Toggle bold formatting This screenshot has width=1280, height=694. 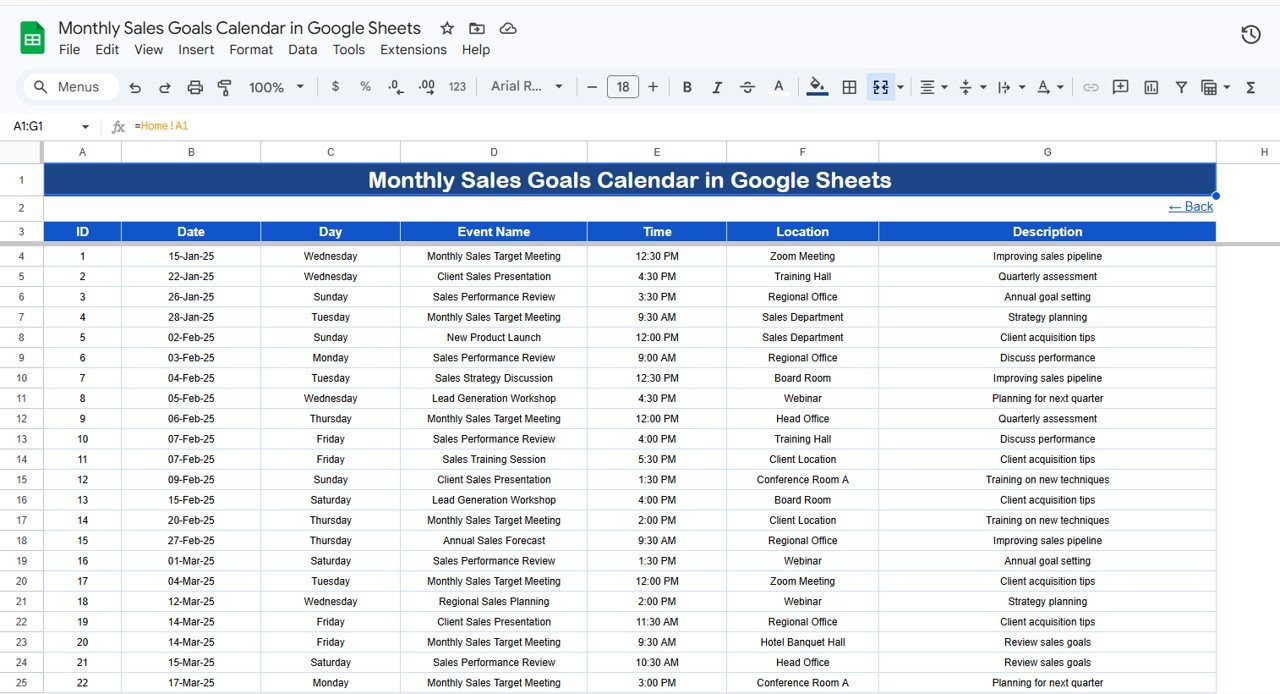tap(687, 87)
